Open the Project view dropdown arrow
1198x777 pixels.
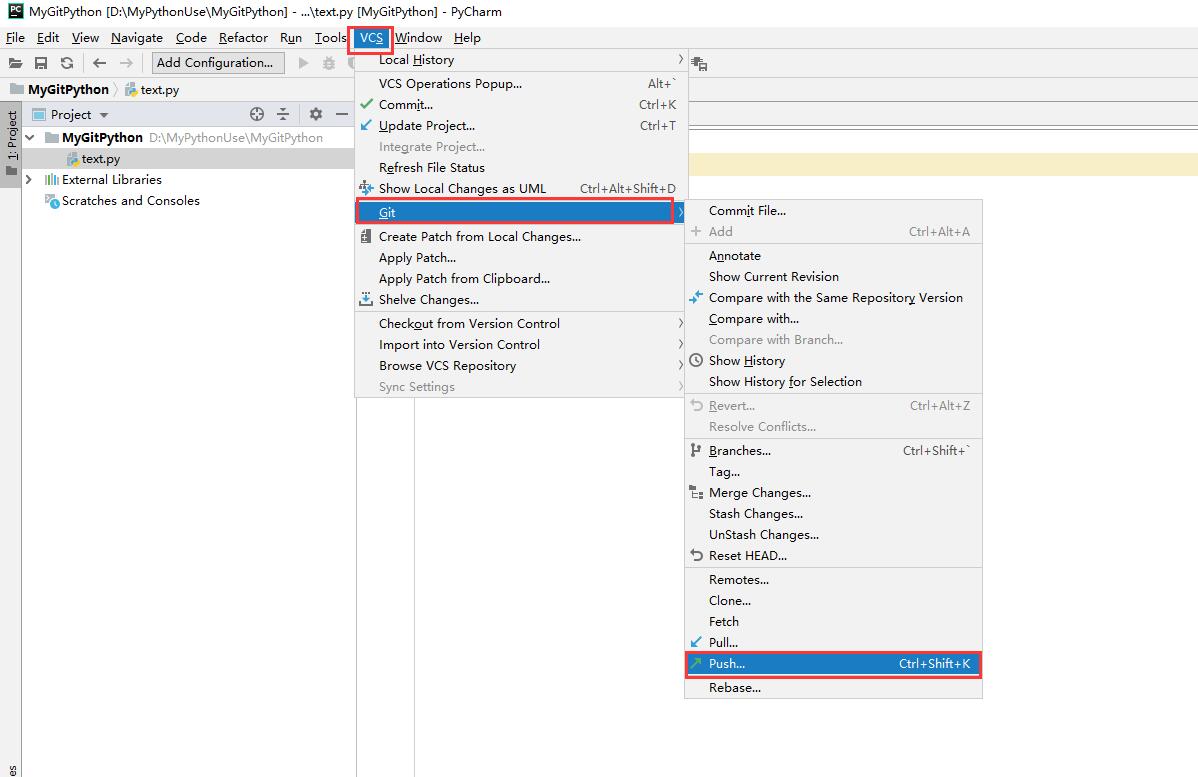104,115
